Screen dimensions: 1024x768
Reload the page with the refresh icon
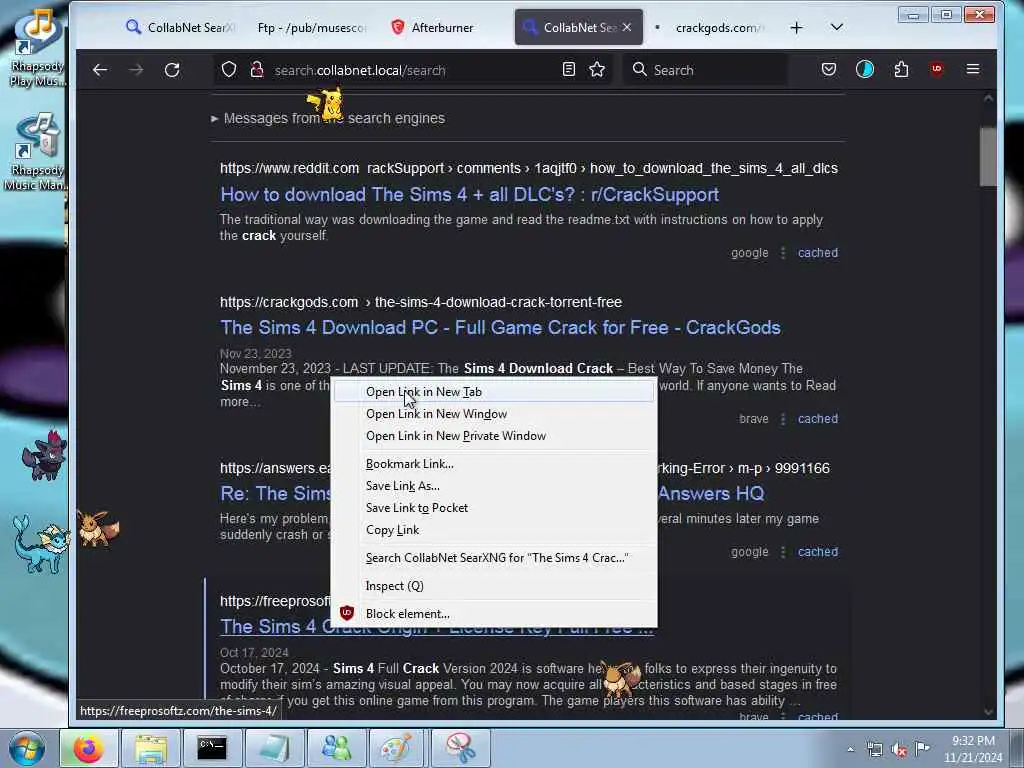pos(172,70)
